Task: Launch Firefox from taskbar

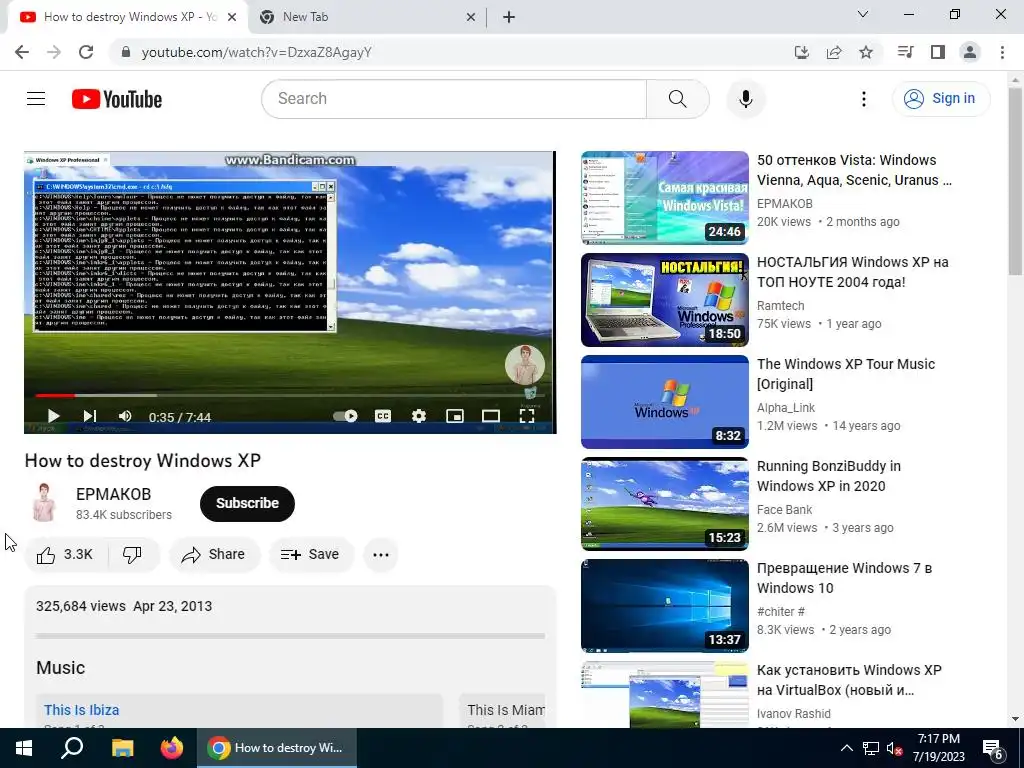Action: [x=172, y=748]
